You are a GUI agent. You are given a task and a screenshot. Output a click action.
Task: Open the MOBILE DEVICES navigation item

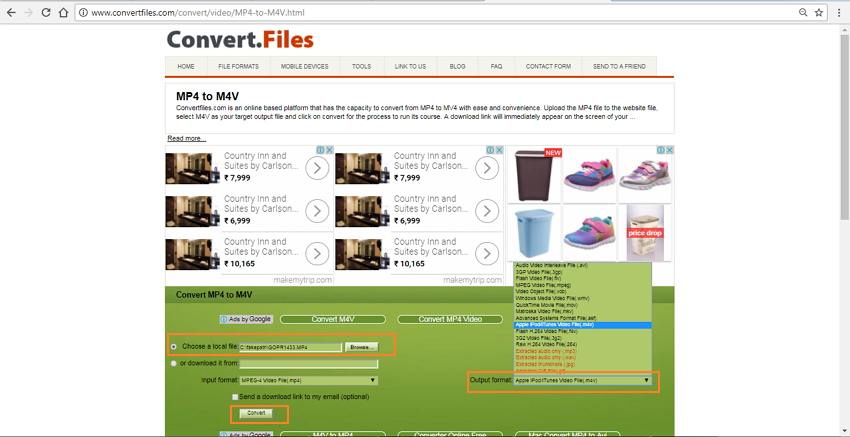point(305,66)
